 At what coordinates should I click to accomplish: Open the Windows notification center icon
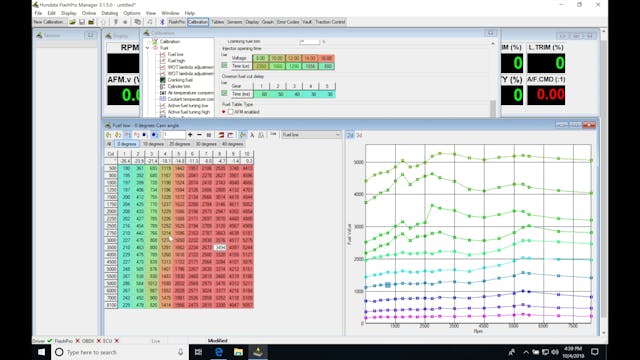(595, 352)
